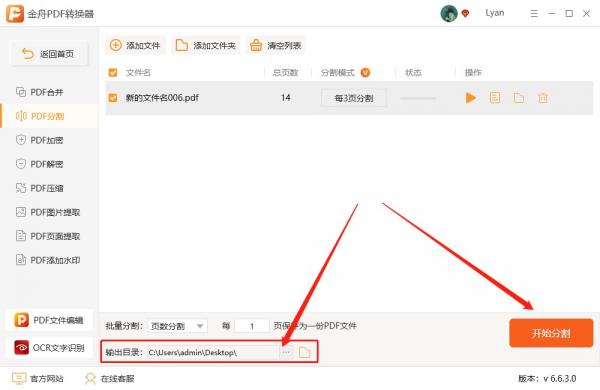Click the 金舟PDF转换器 app logo
The image size is (600, 390).
[15, 14]
